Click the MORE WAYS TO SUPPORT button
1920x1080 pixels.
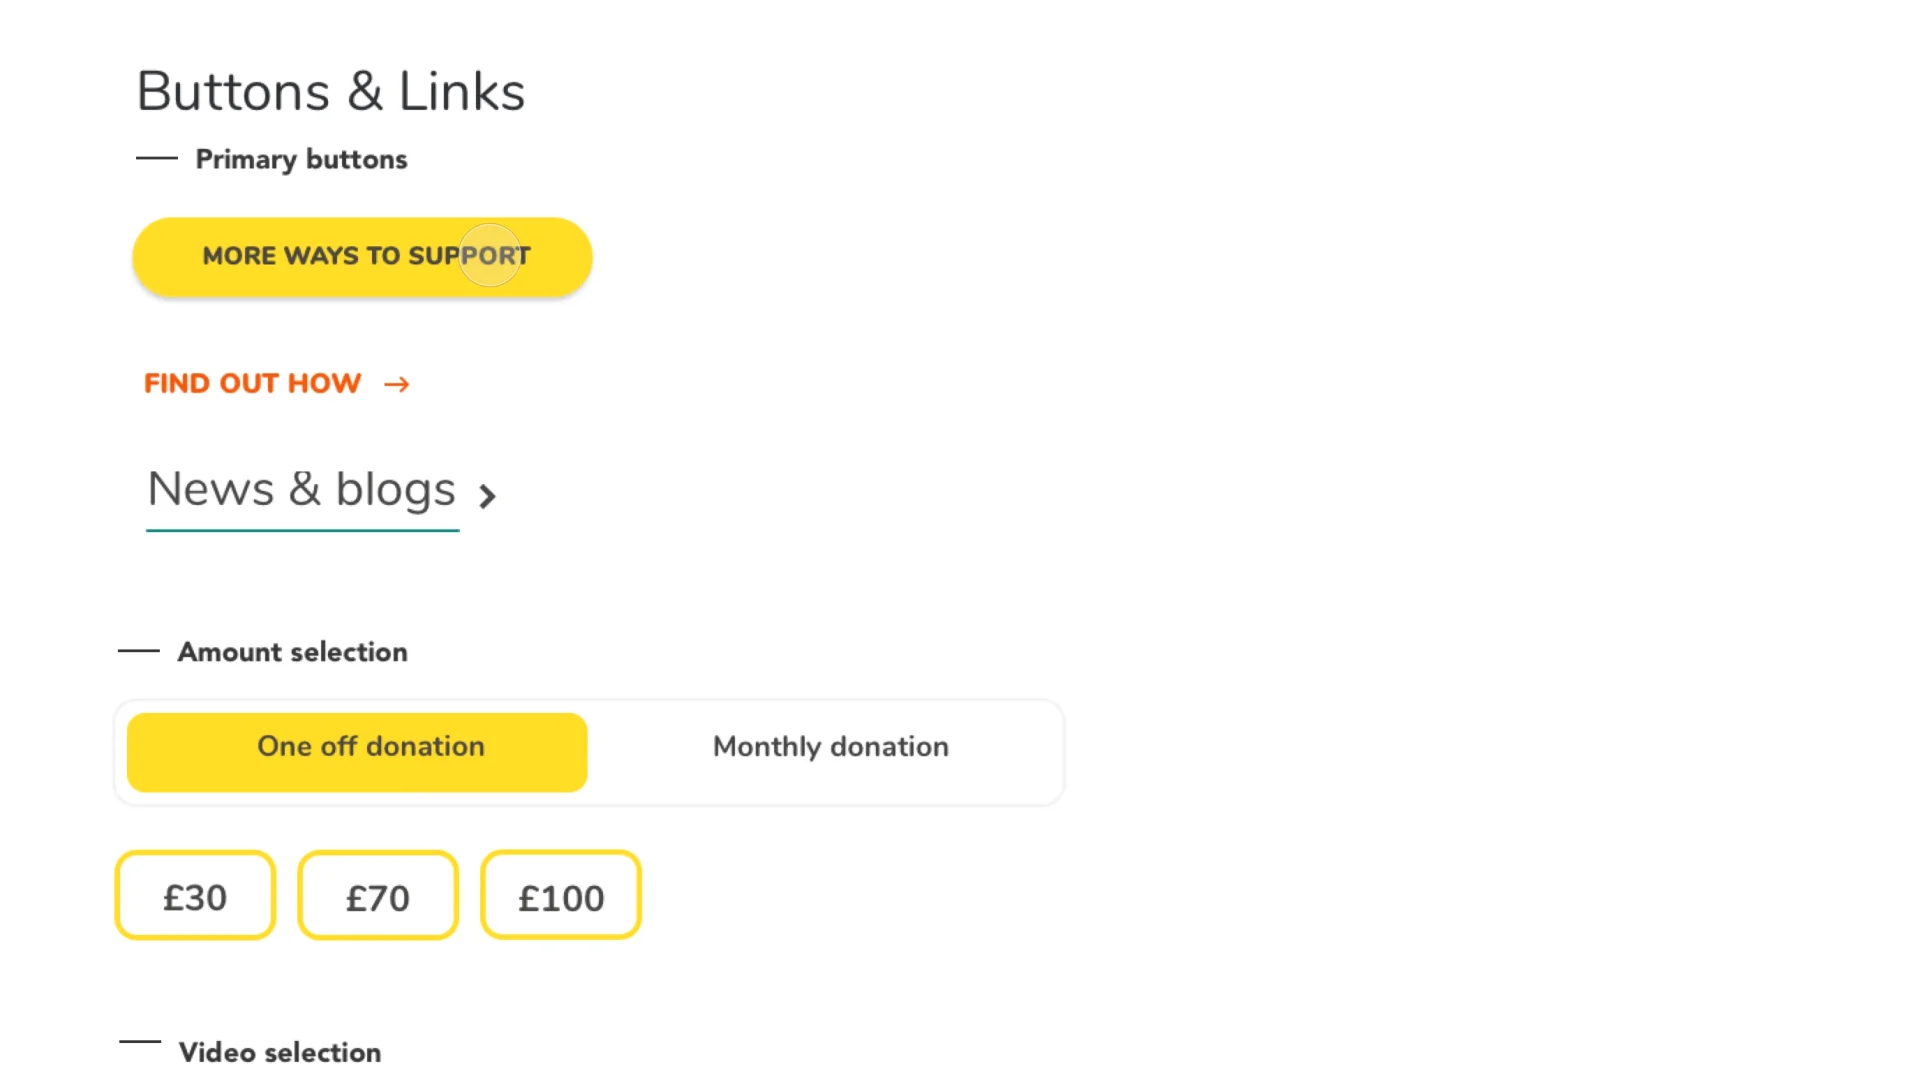point(362,256)
